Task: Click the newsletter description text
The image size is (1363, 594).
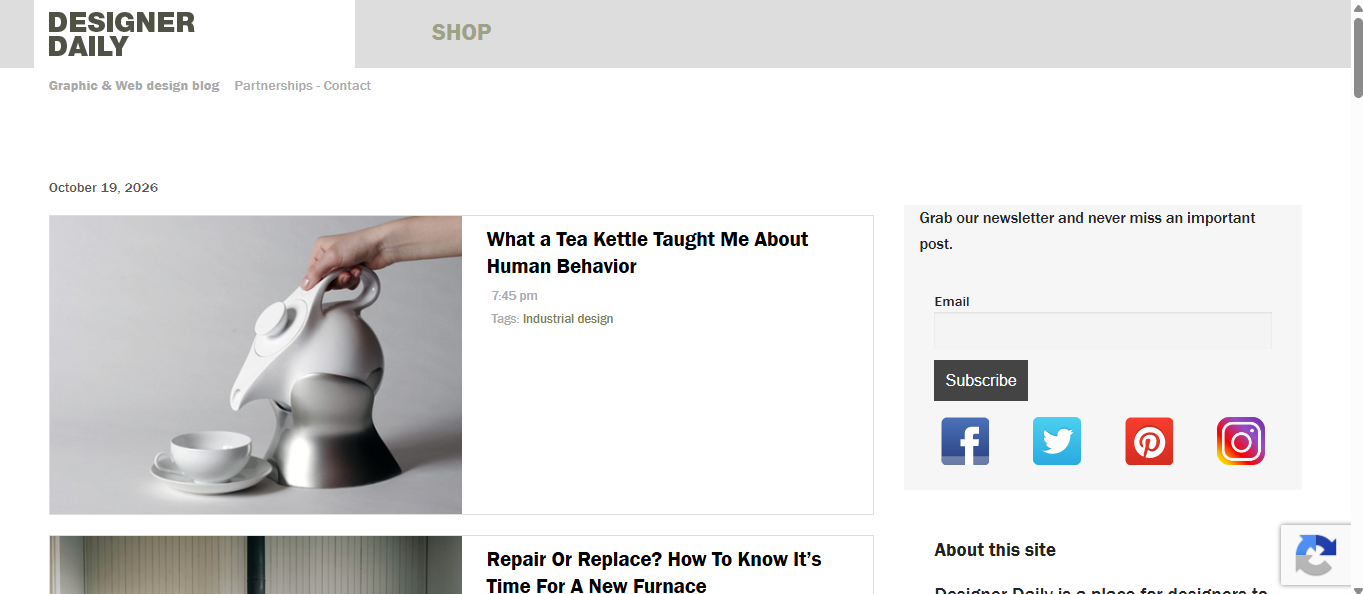Action: (x=1088, y=231)
